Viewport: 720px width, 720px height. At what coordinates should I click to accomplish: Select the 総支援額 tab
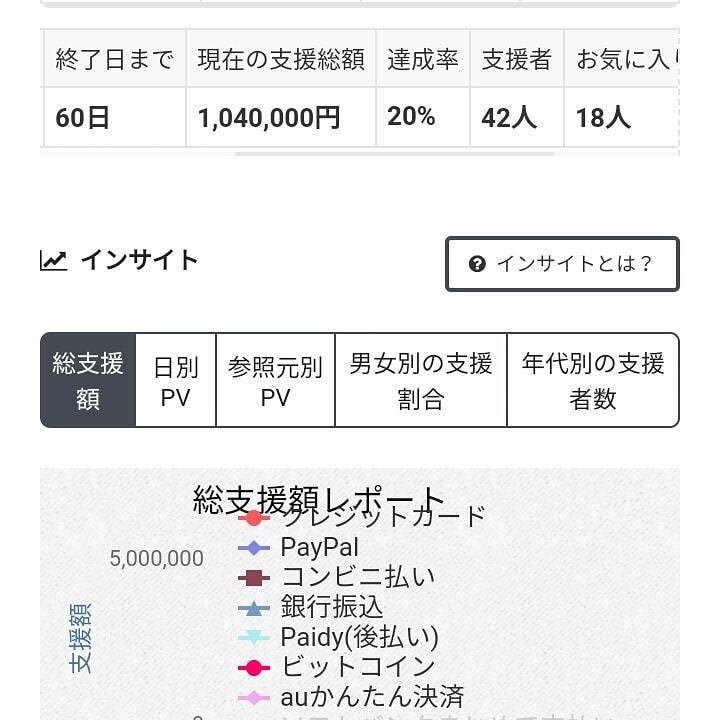click(x=88, y=380)
